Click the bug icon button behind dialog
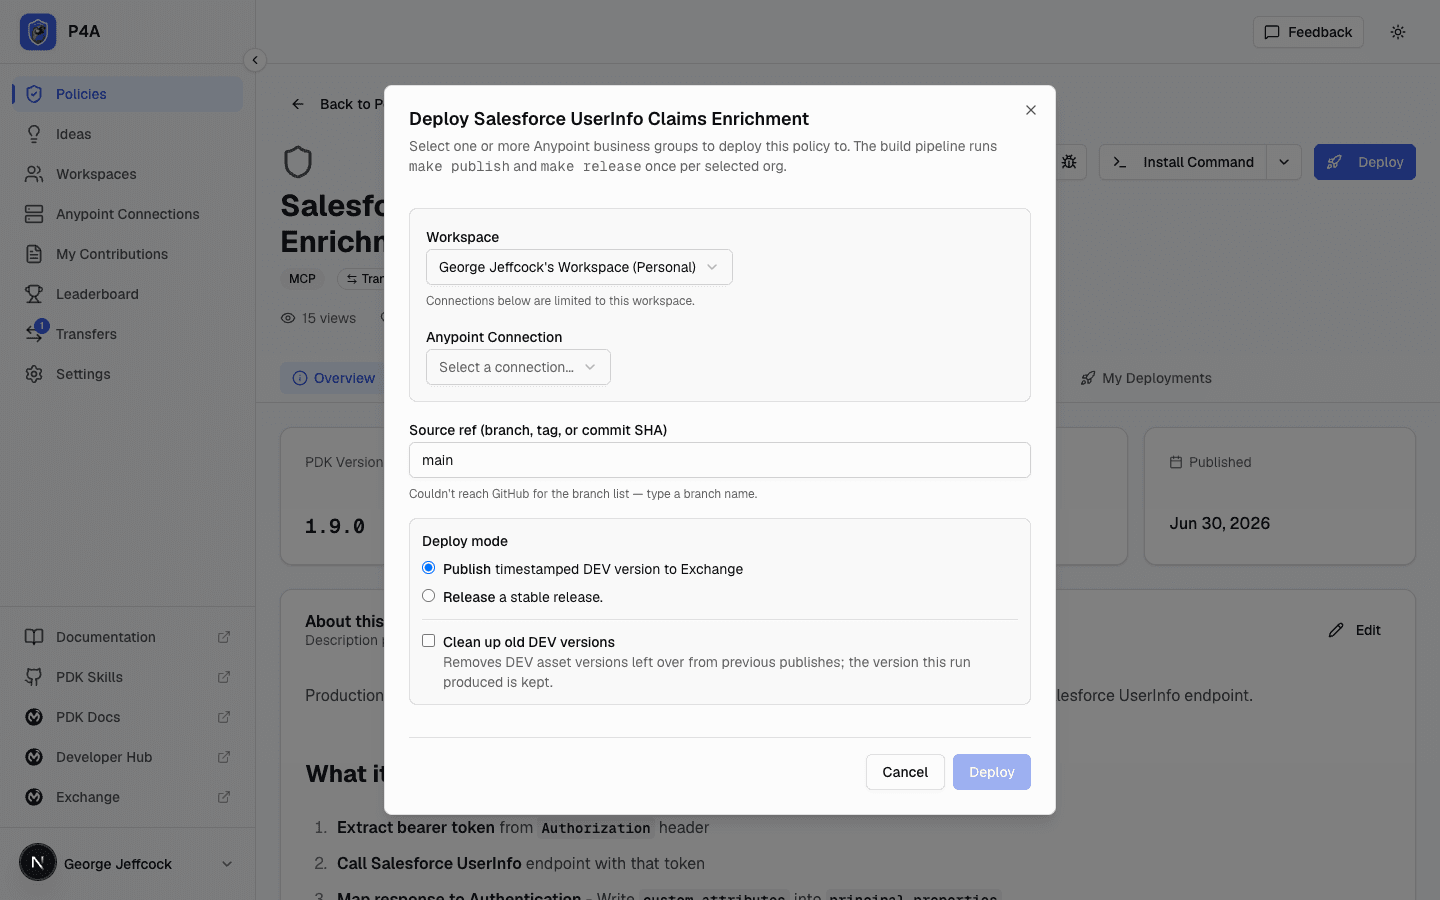Screen dimensions: 1440x900 coord(1069,162)
